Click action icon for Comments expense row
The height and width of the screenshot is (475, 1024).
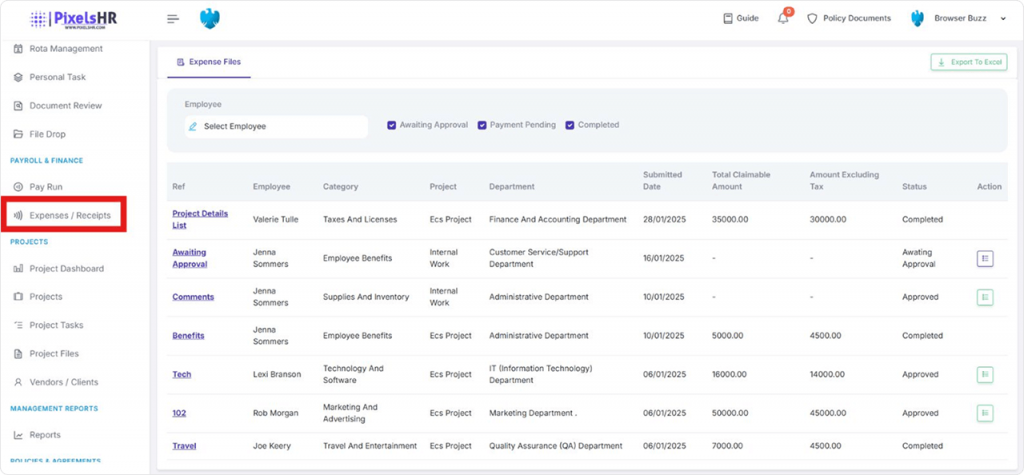pos(985,297)
